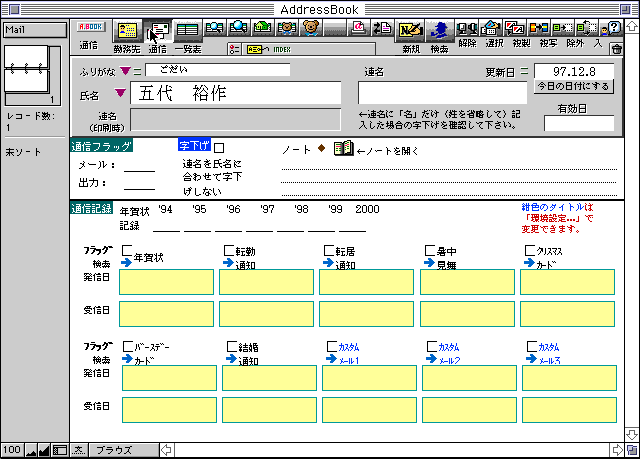Click the blue search arrow for カスタムメール1
The image size is (640, 459).
point(331,359)
